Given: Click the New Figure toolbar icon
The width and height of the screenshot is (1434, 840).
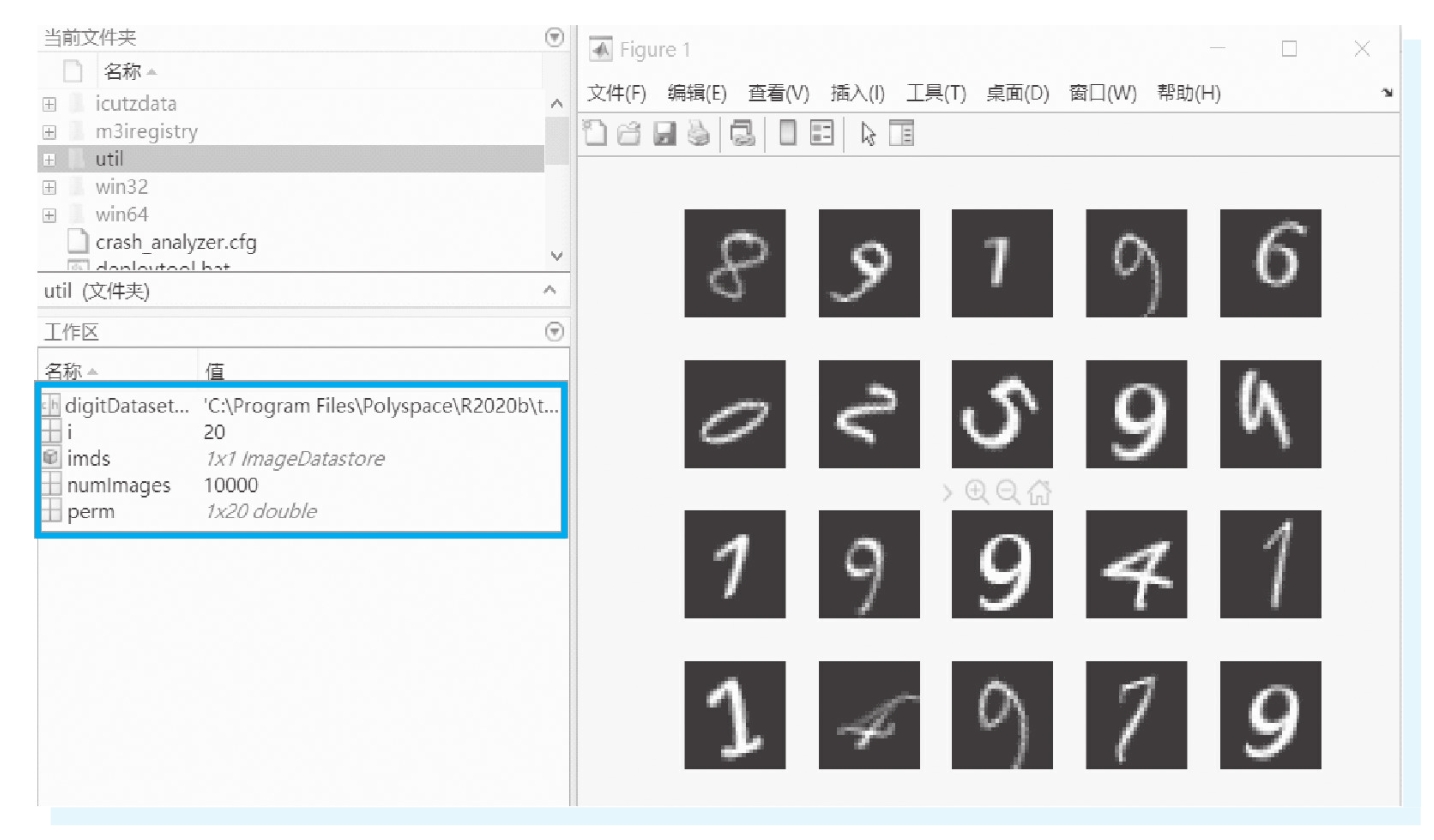Looking at the screenshot, I should pyautogui.click(x=596, y=133).
